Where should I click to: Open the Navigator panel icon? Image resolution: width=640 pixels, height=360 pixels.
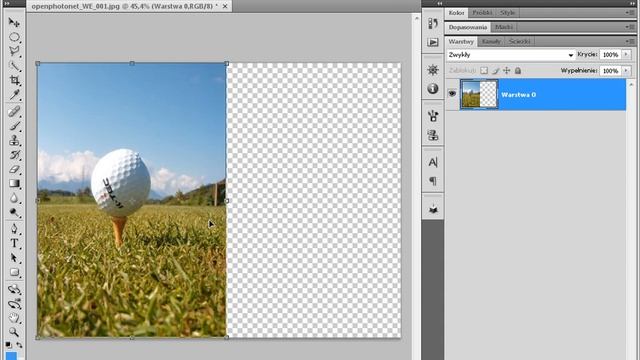point(433,70)
